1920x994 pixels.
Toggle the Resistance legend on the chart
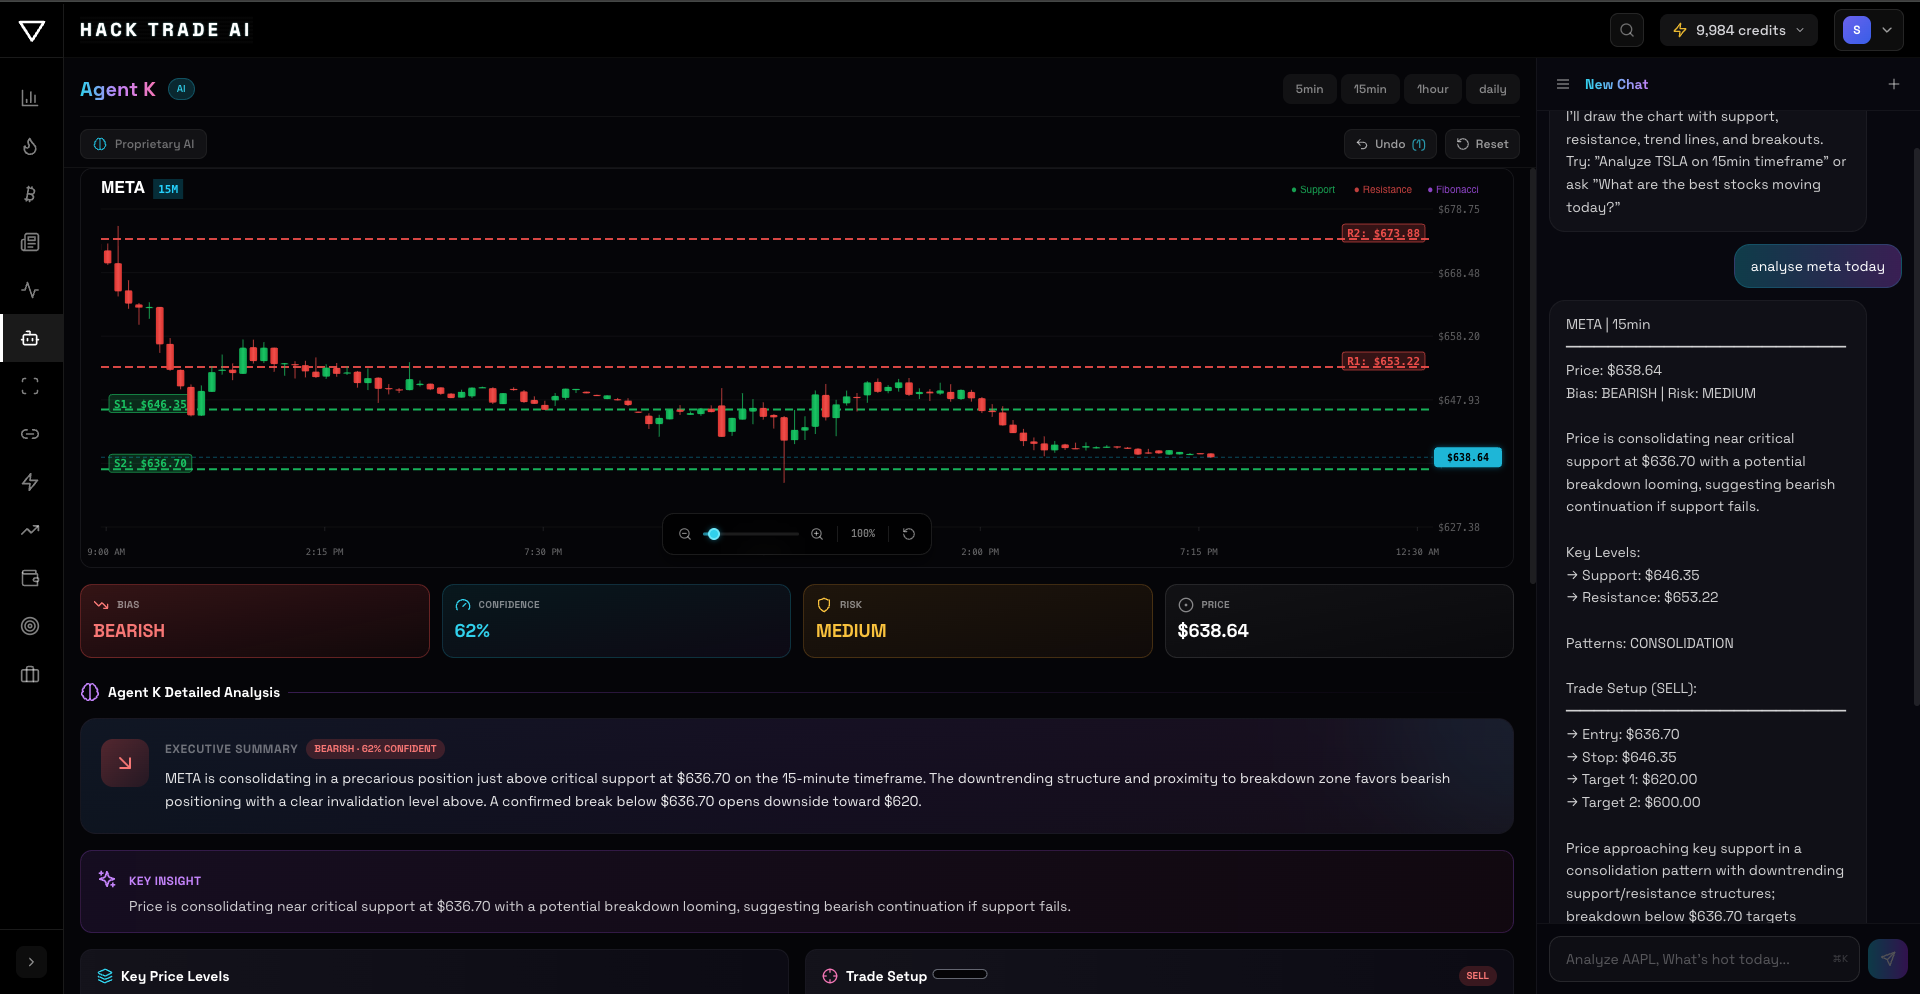pyautogui.click(x=1382, y=189)
